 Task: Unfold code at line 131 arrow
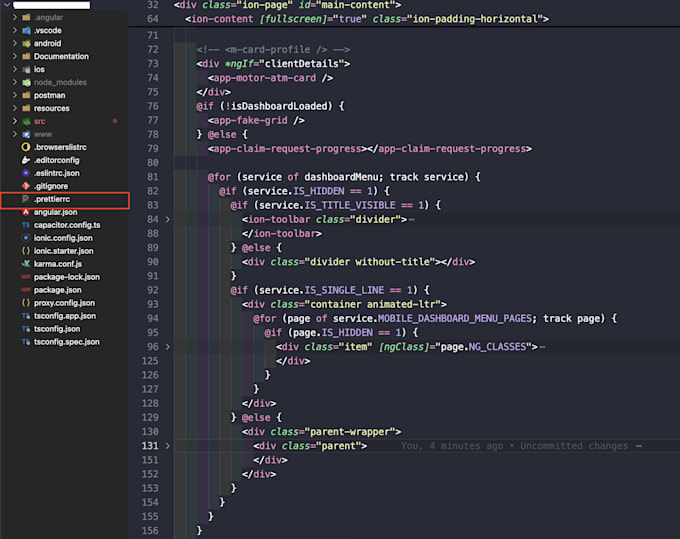167,446
